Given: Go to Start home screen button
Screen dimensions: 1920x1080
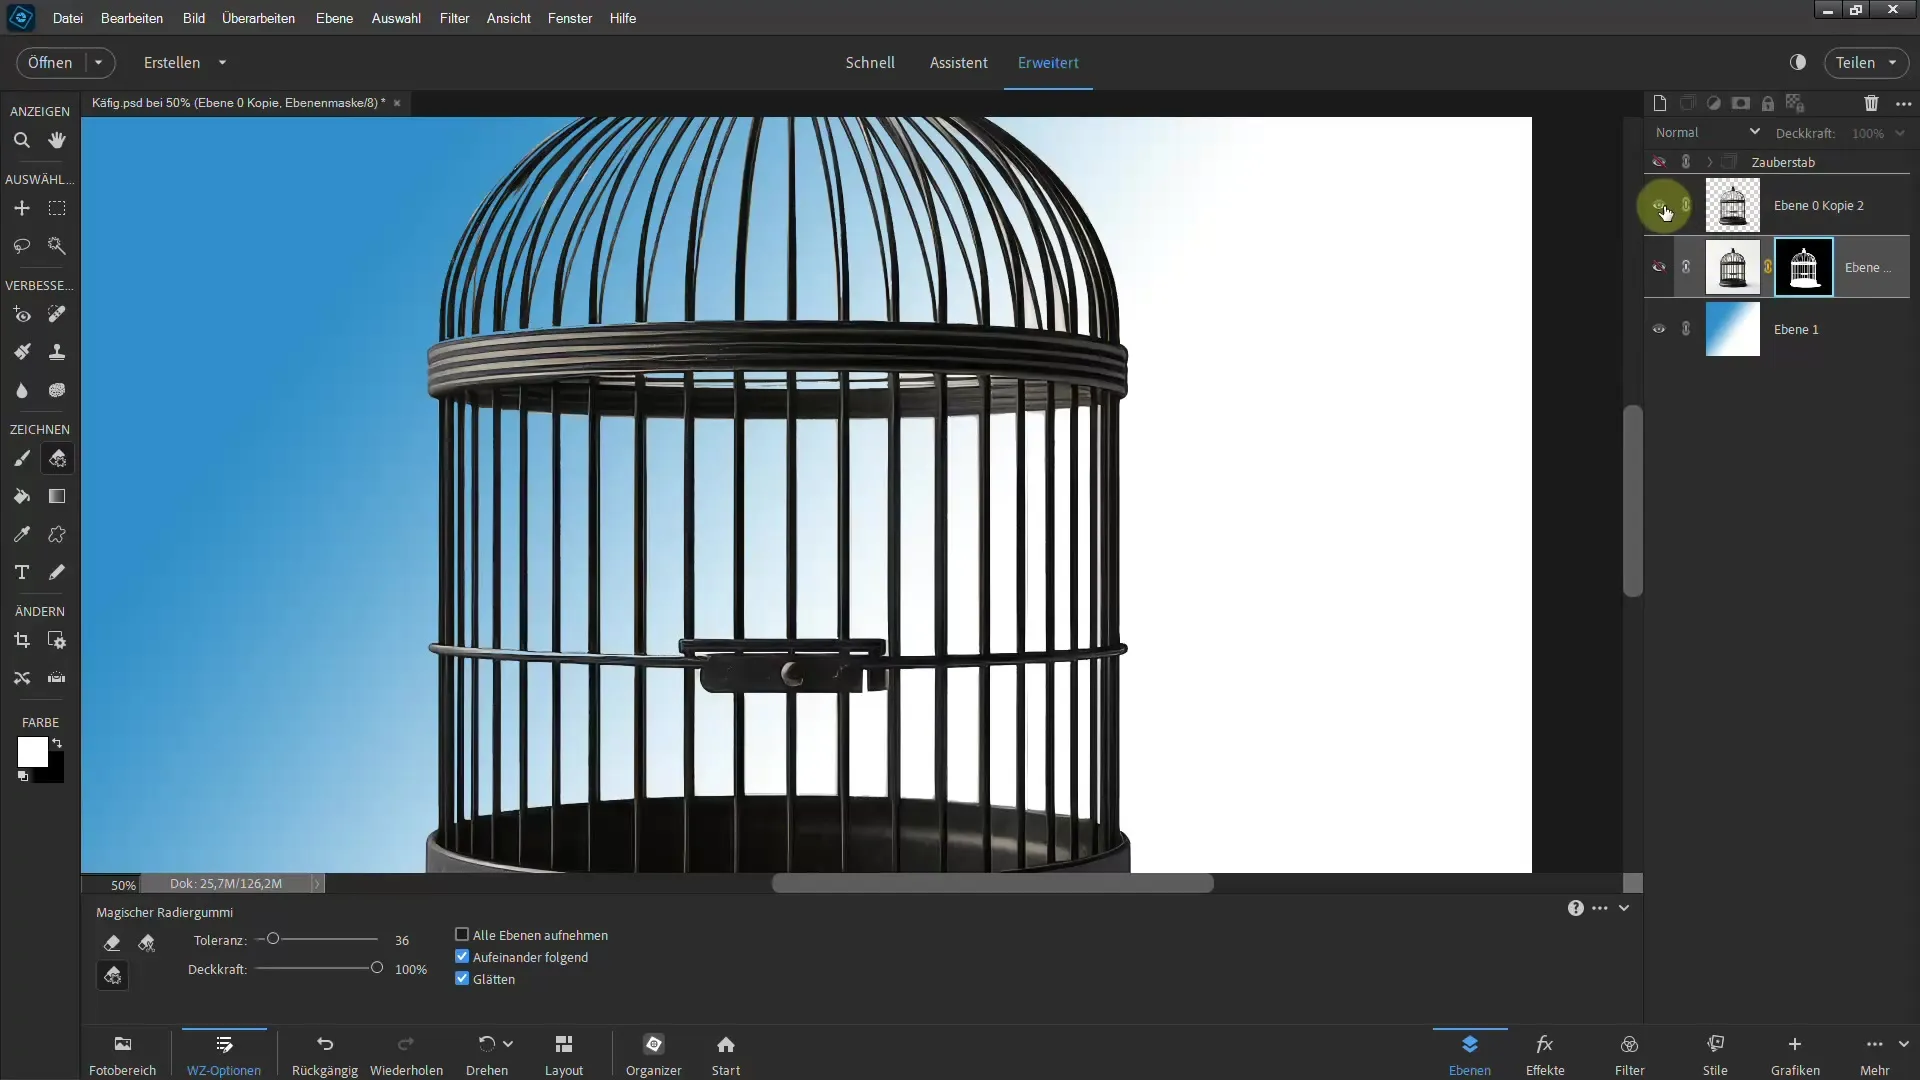Looking at the screenshot, I should pos(726,1055).
